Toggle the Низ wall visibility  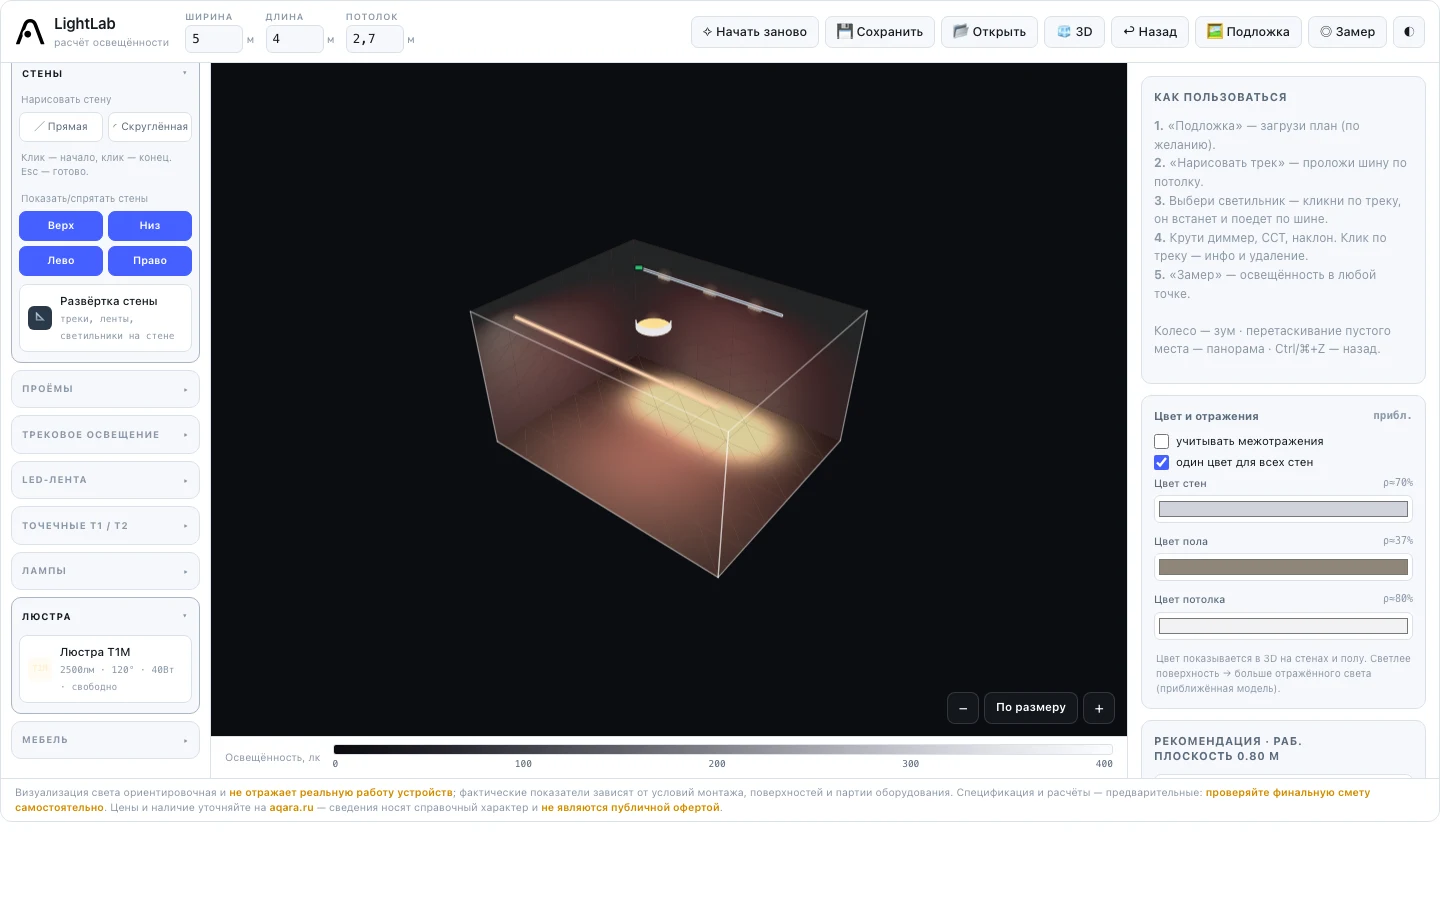point(150,226)
